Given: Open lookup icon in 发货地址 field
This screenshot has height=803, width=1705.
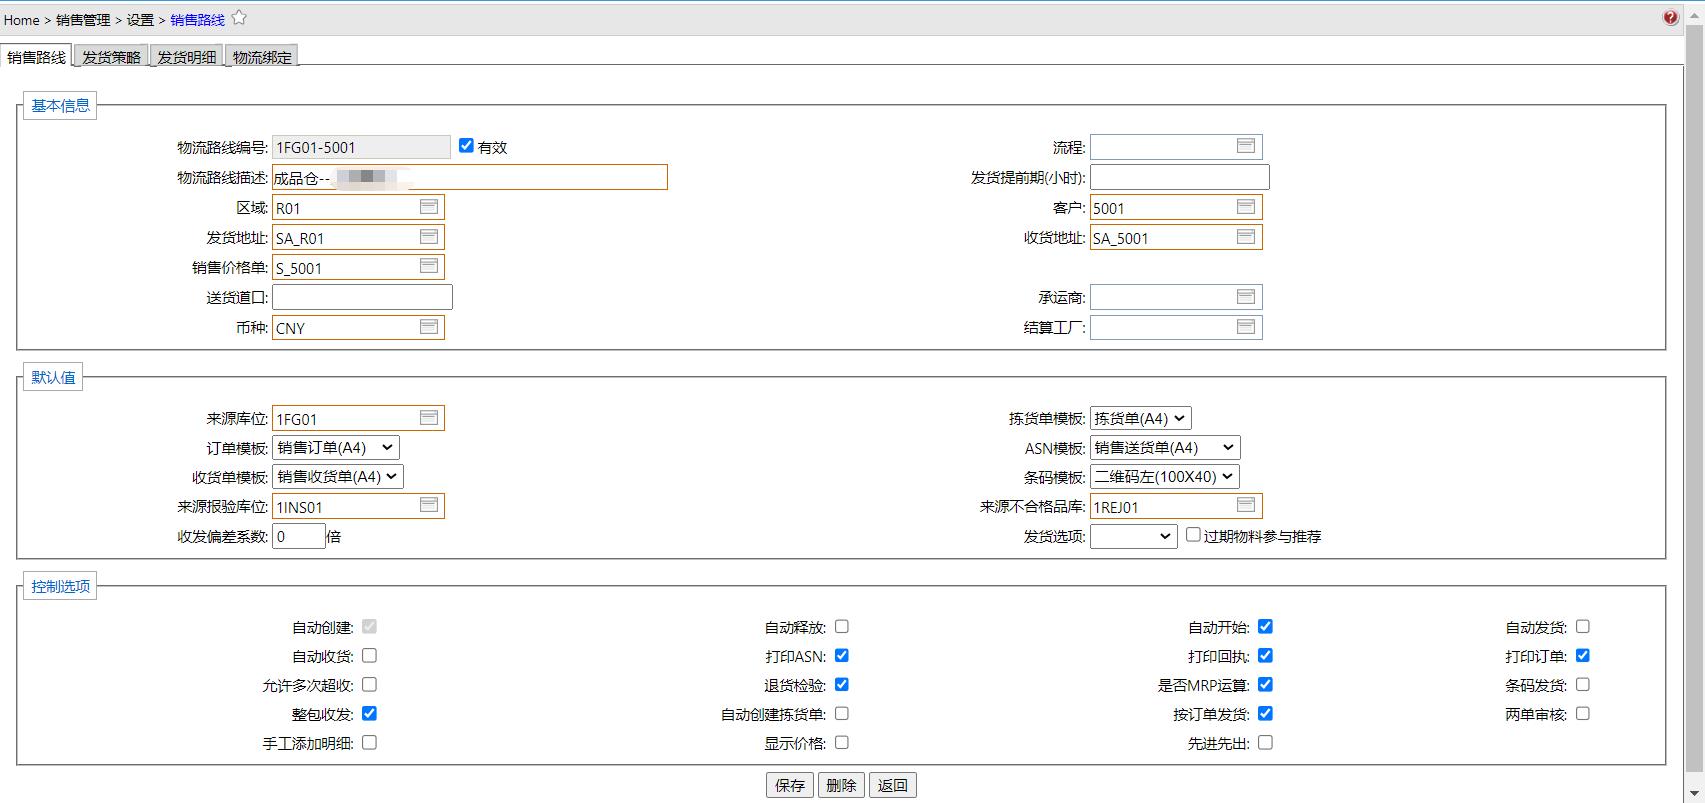Looking at the screenshot, I should click(x=429, y=237).
